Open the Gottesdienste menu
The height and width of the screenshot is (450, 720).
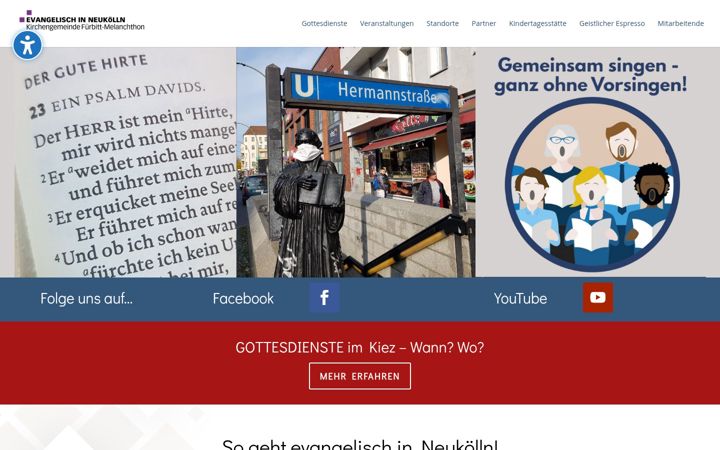[324, 23]
